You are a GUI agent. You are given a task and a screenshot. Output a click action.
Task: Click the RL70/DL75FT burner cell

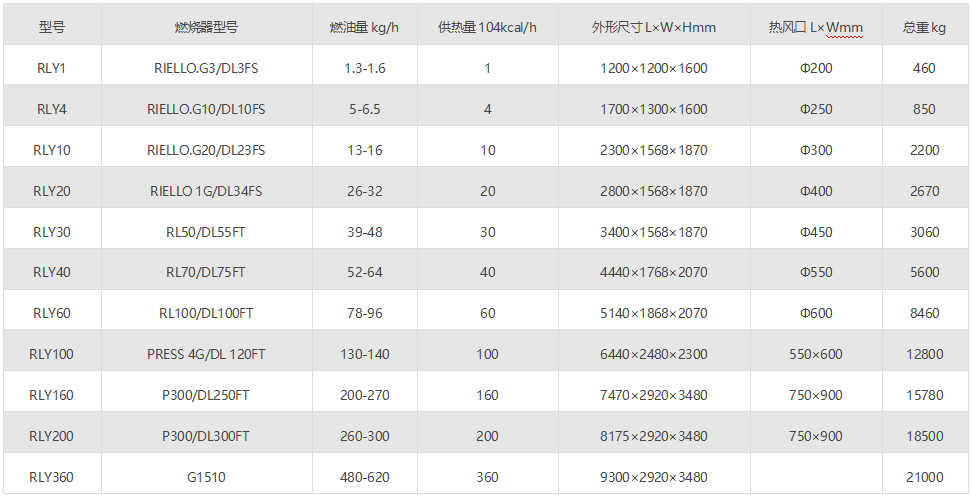point(206,273)
